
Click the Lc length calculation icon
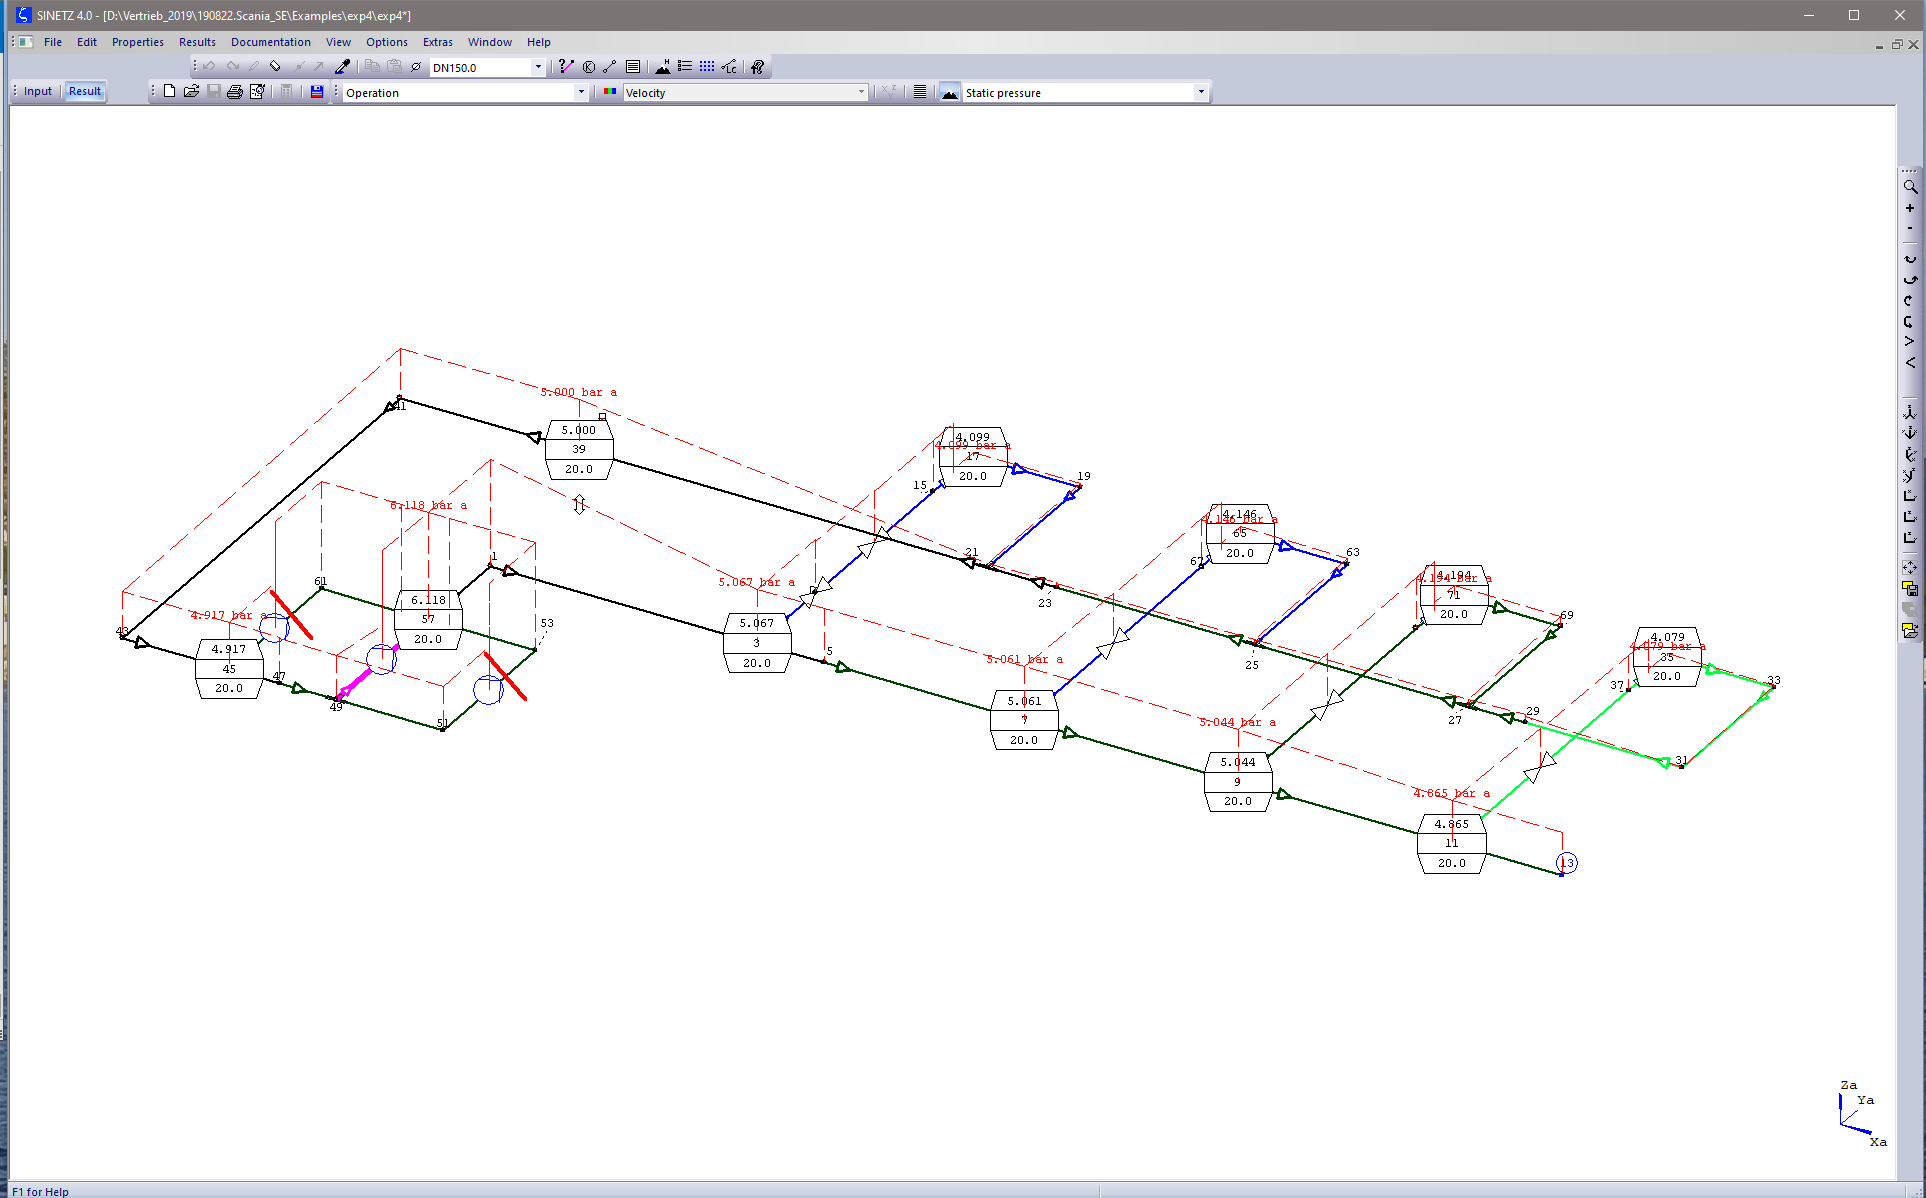[730, 67]
